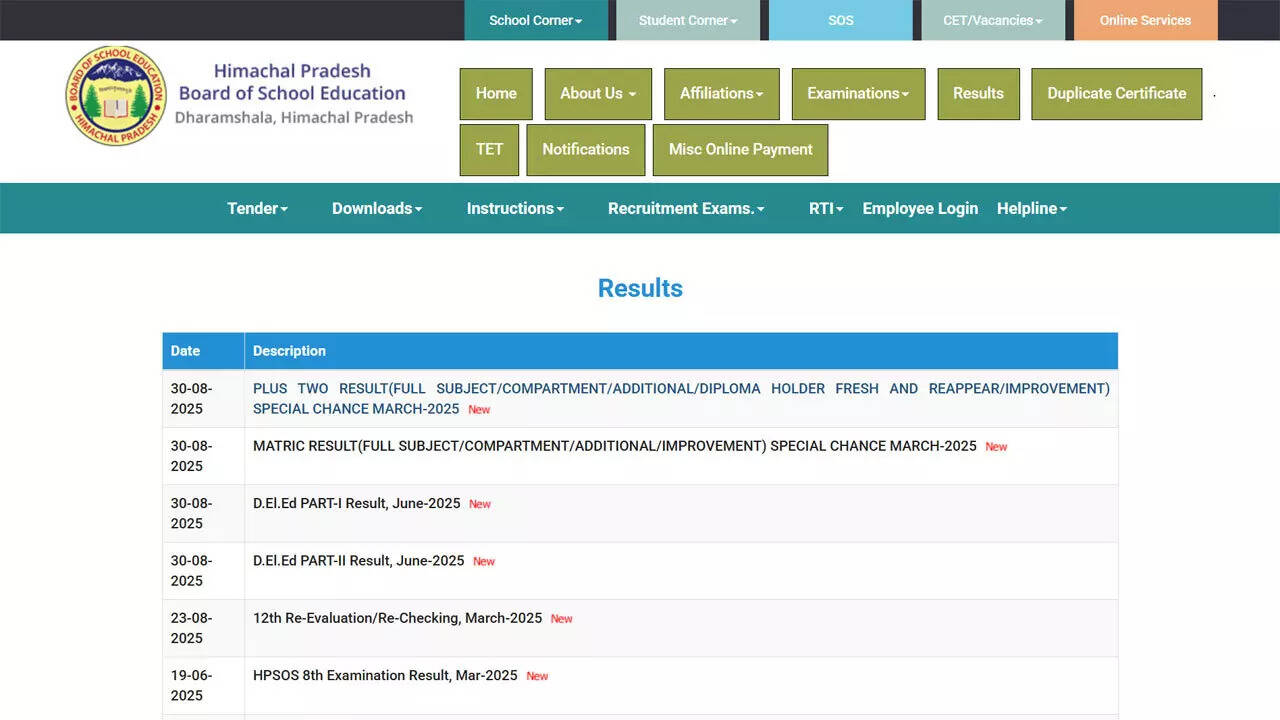Viewport: 1280px width, 720px height.
Task: Click the HP Board of School Education logo
Action: point(116,96)
